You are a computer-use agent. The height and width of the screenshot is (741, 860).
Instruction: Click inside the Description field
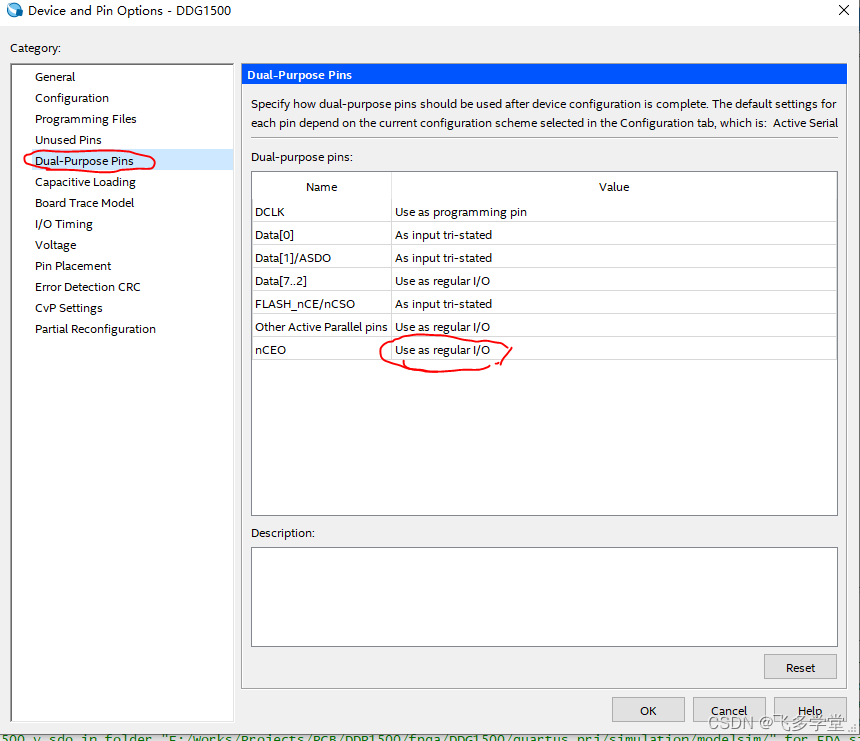point(543,595)
